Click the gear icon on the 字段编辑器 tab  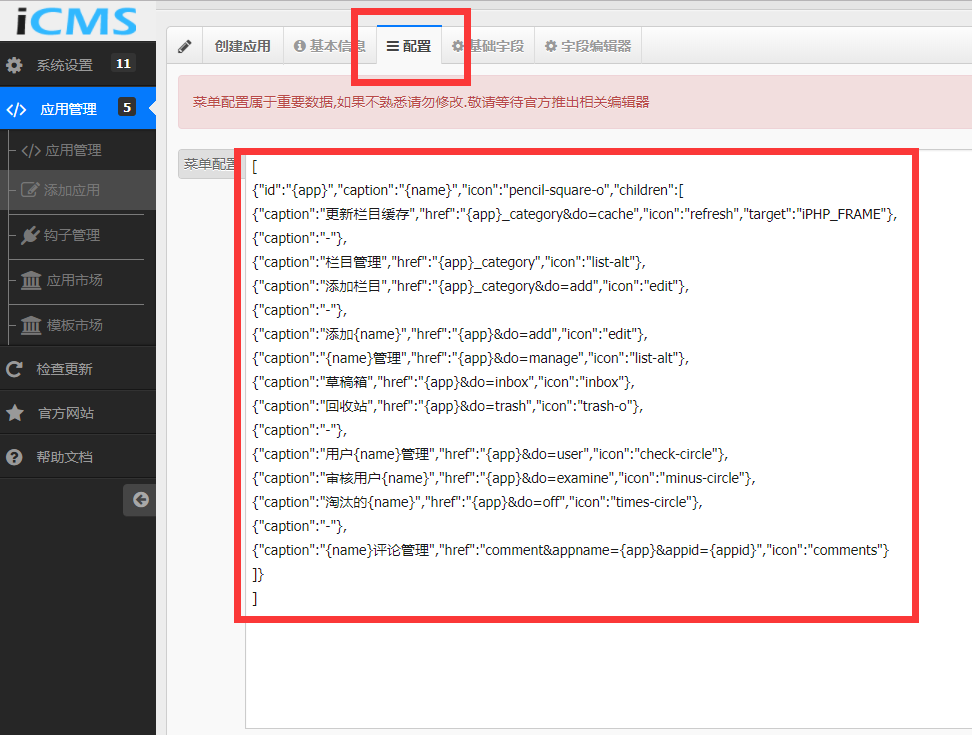550,46
